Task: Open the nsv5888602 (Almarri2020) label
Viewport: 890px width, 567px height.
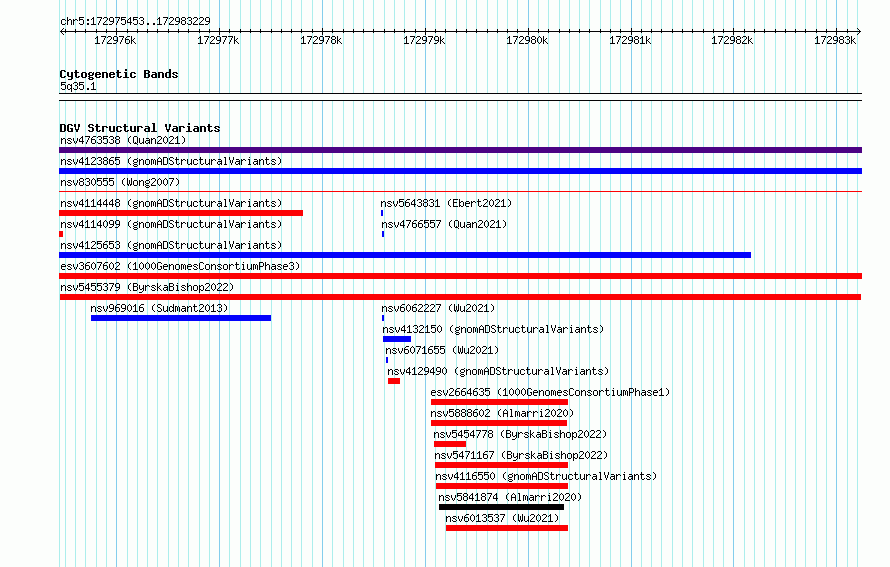Action: [x=502, y=413]
